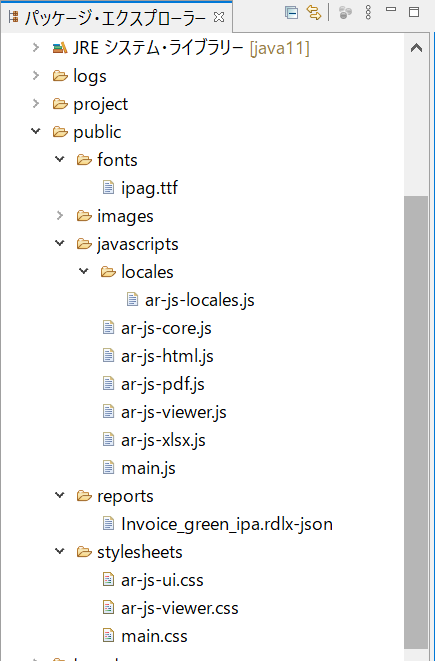Viewport: 435px width, 661px height.
Task: Toggle the Link with Editor icon
Action: (314, 13)
